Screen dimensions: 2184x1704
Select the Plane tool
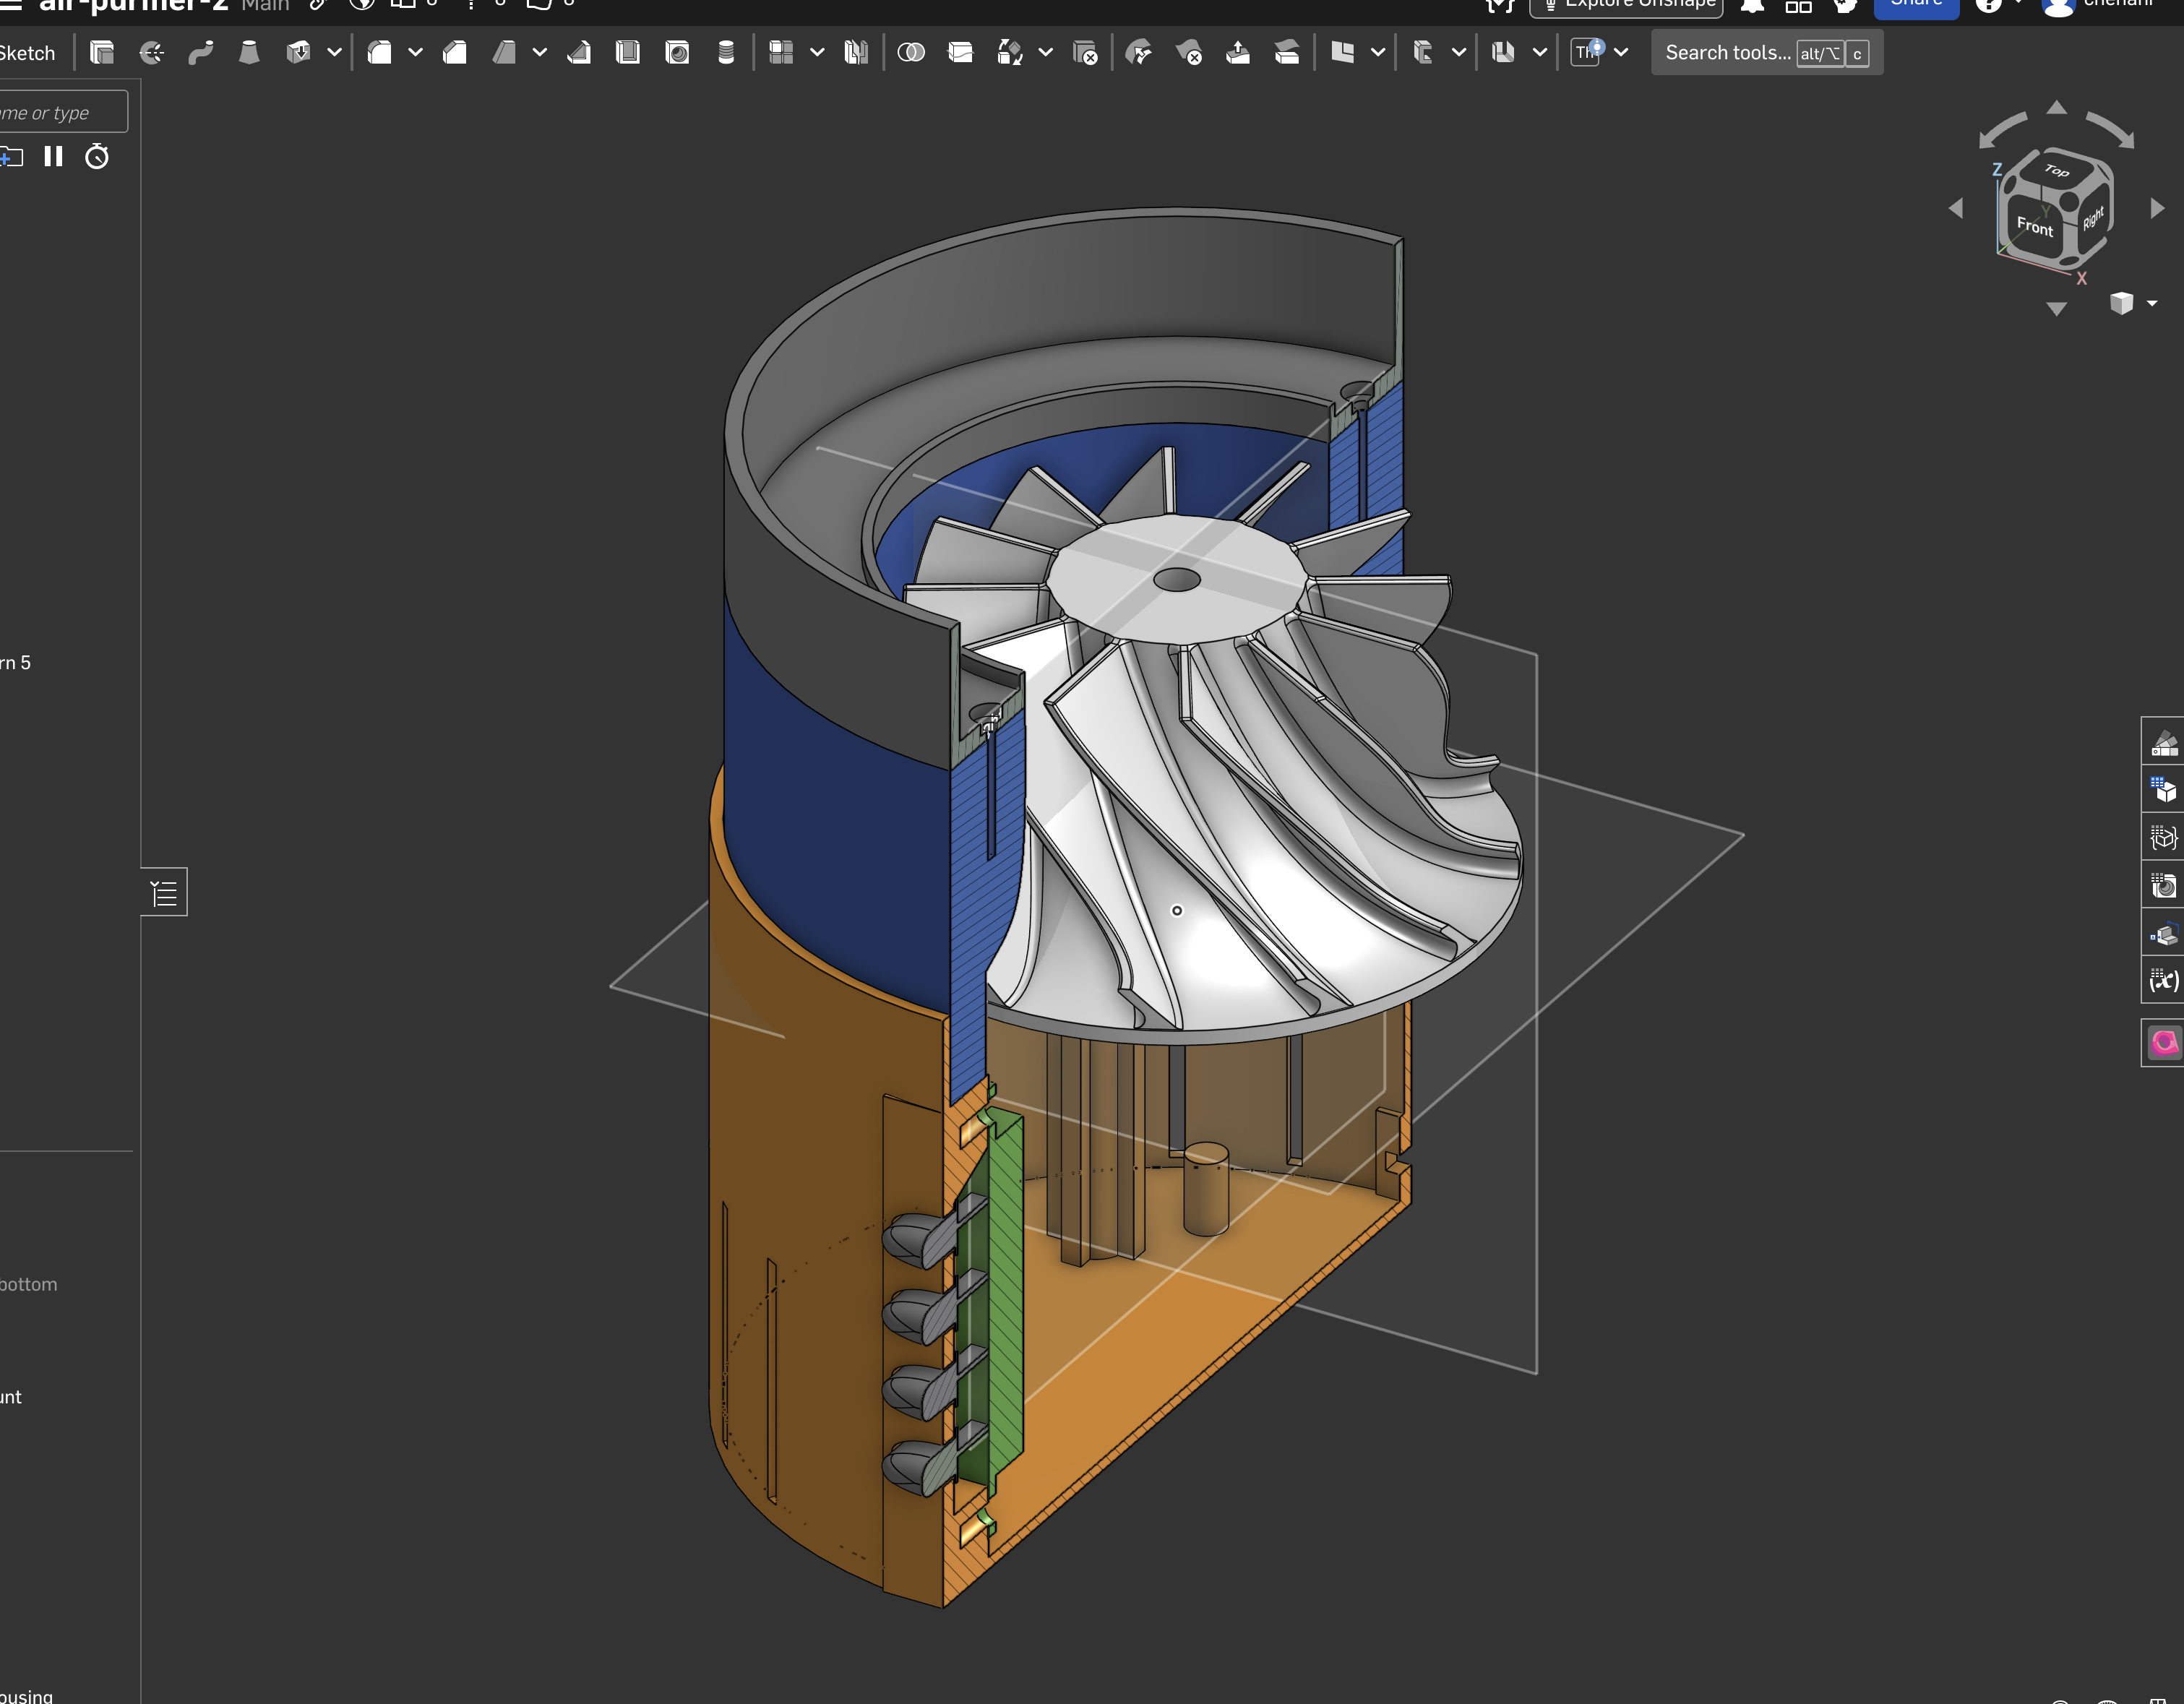click(1342, 53)
